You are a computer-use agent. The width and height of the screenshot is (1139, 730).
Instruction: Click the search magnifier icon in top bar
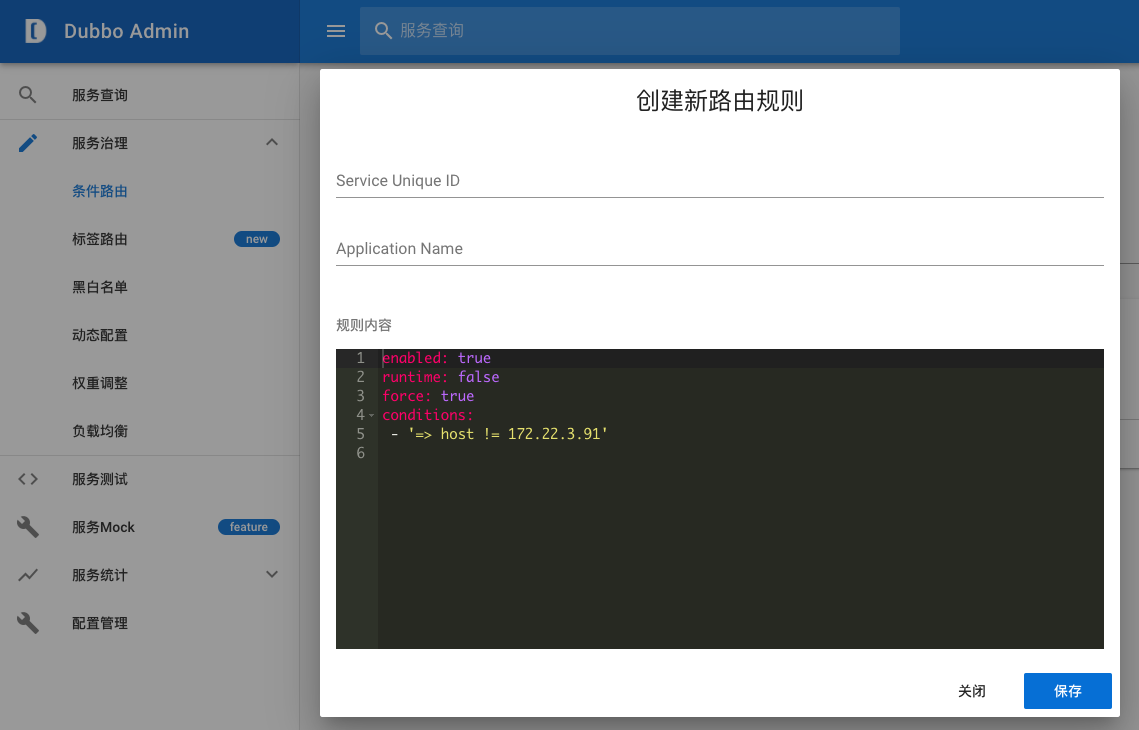point(383,31)
